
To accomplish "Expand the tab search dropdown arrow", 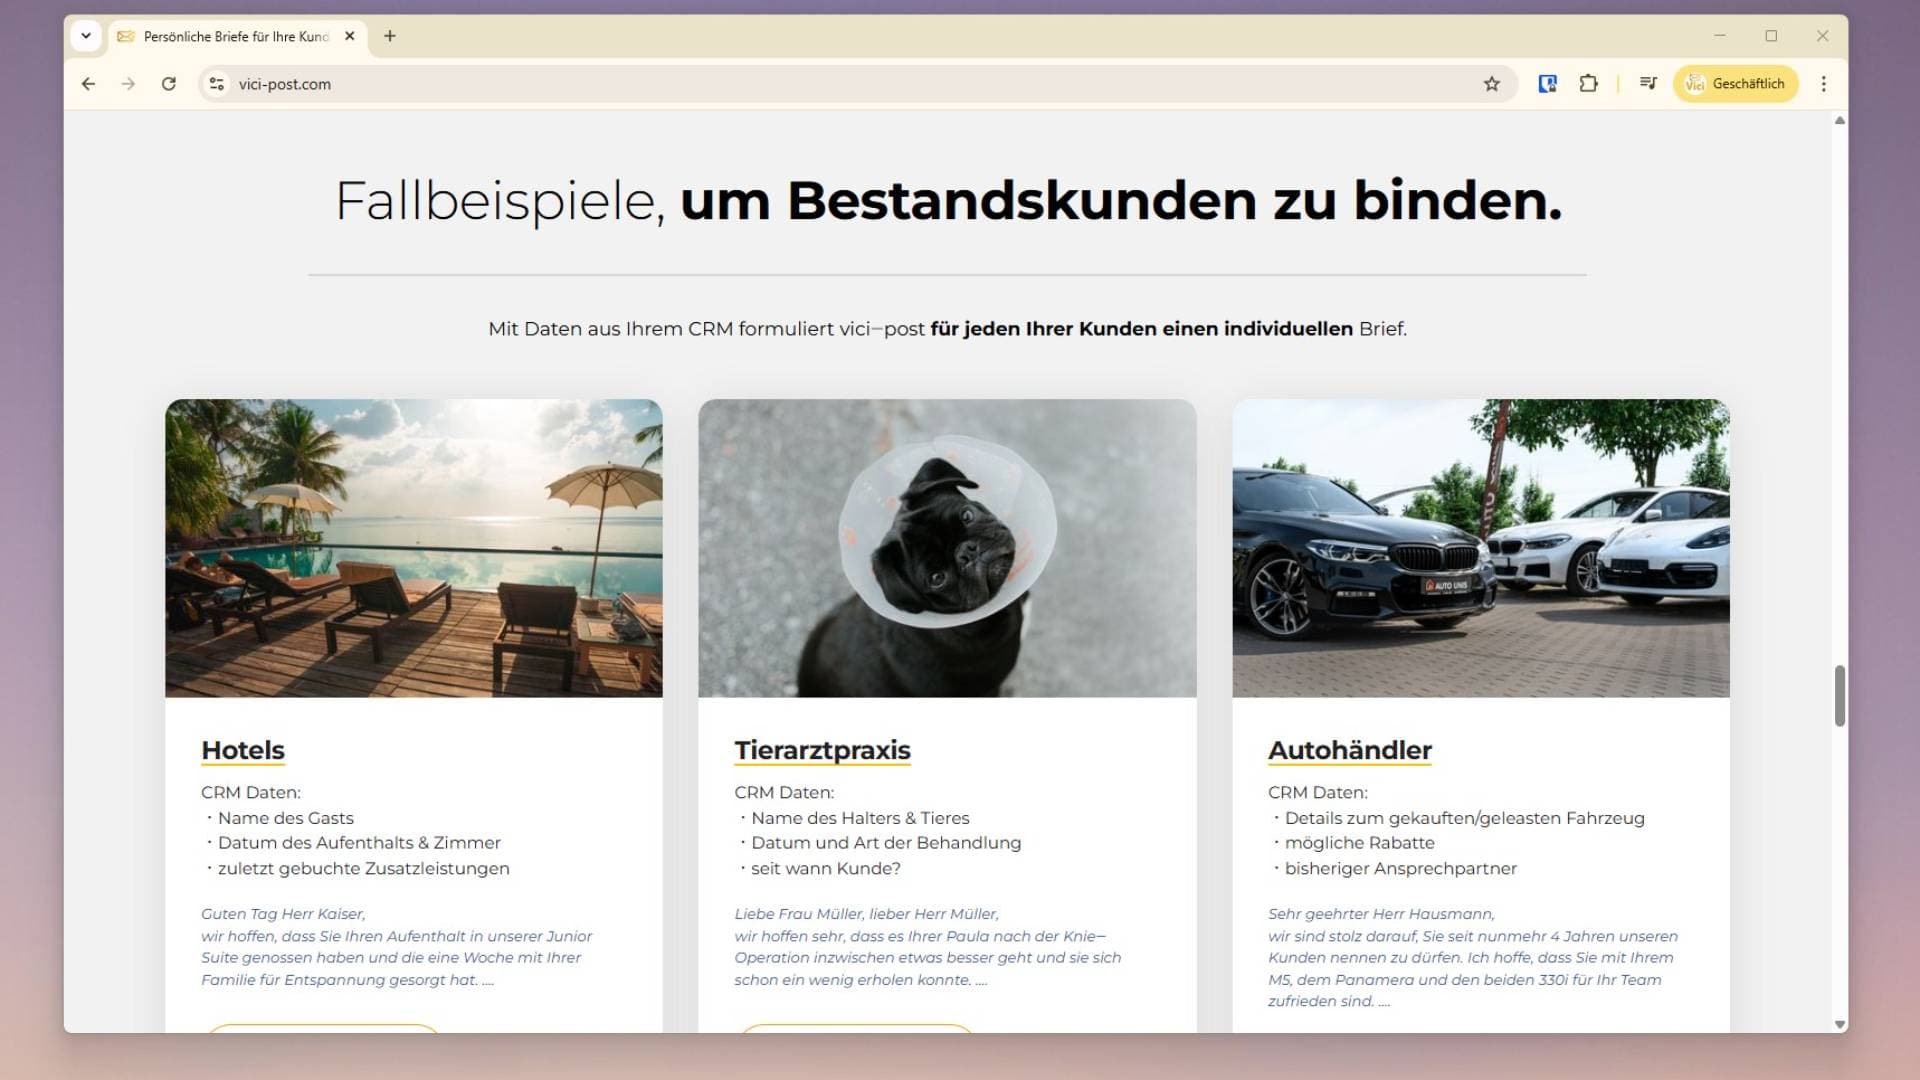I will click(86, 36).
